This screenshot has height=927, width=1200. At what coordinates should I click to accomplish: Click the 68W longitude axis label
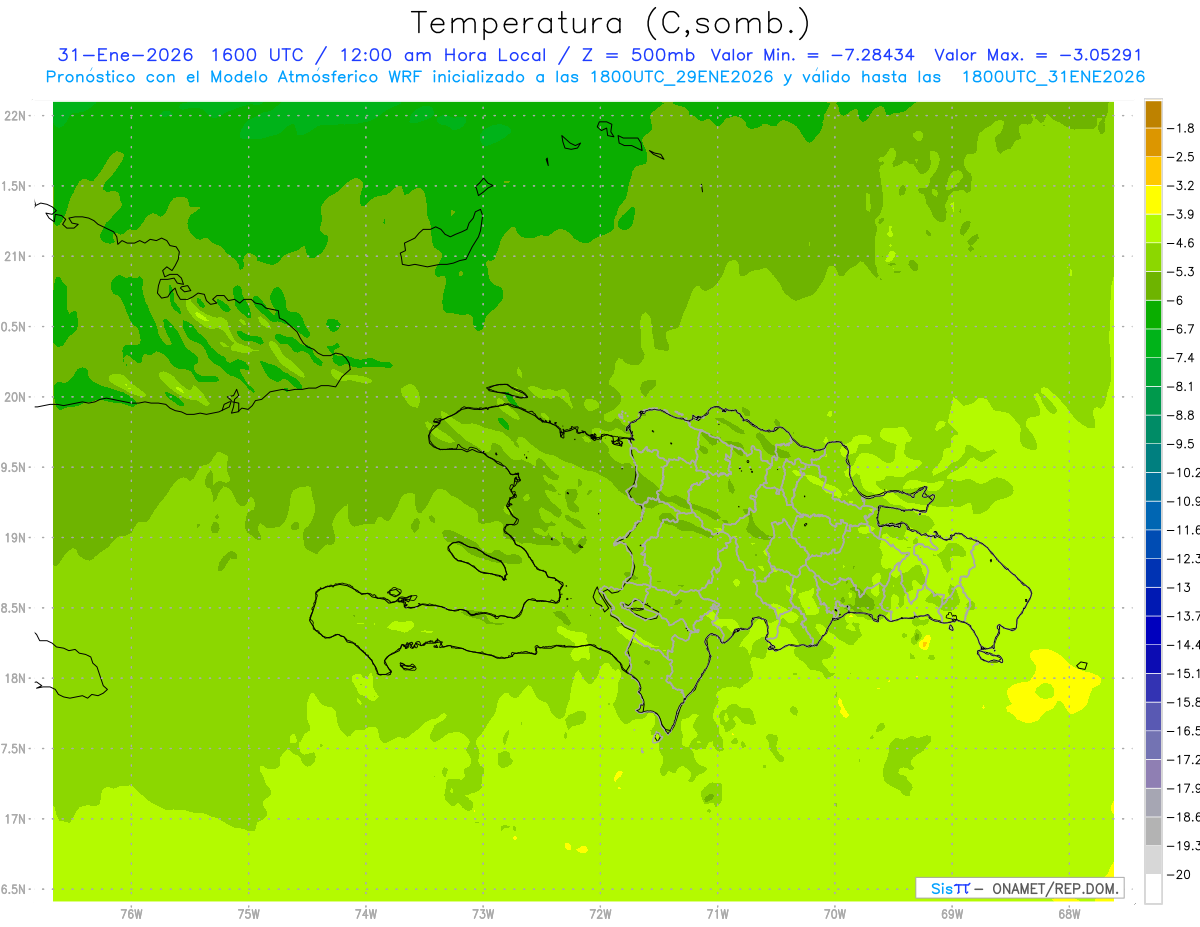pyautogui.click(x=1068, y=913)
